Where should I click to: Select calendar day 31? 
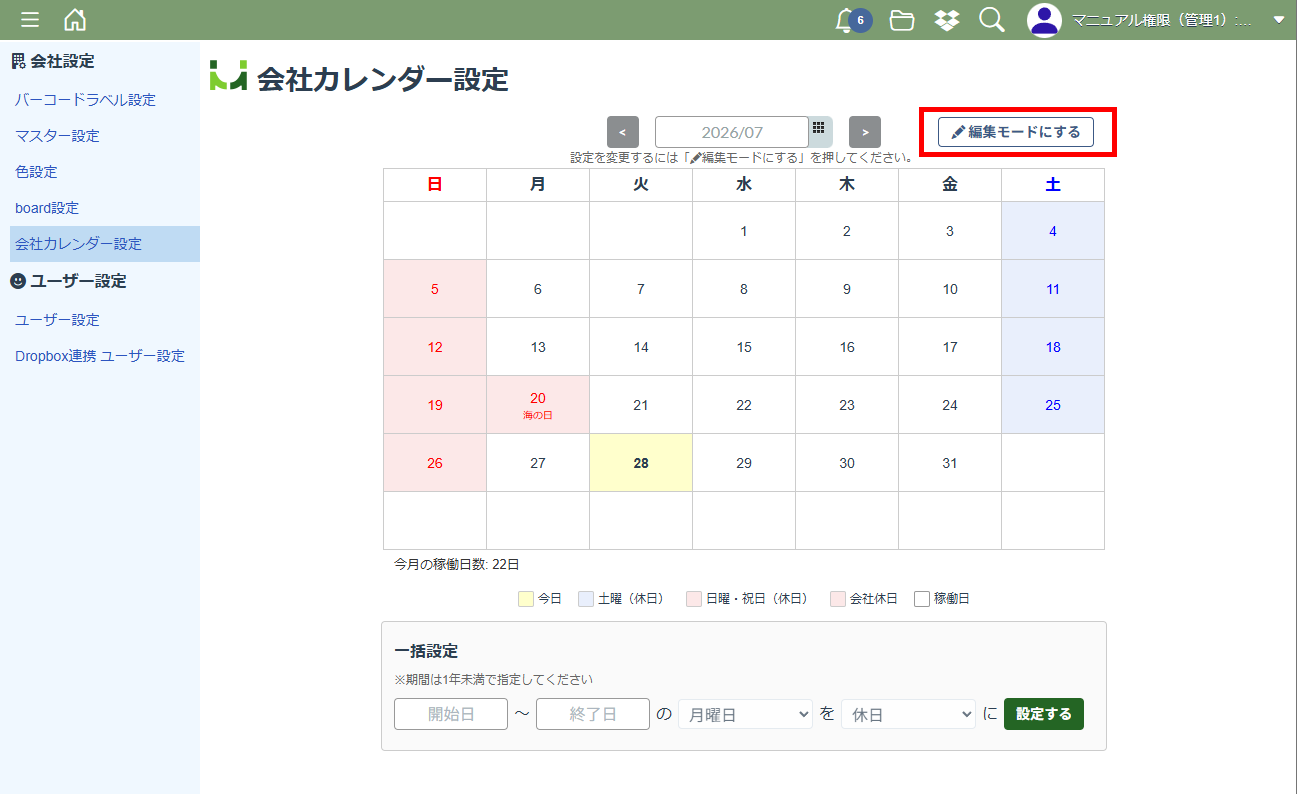pyautogui.click(x=950, y=463)
